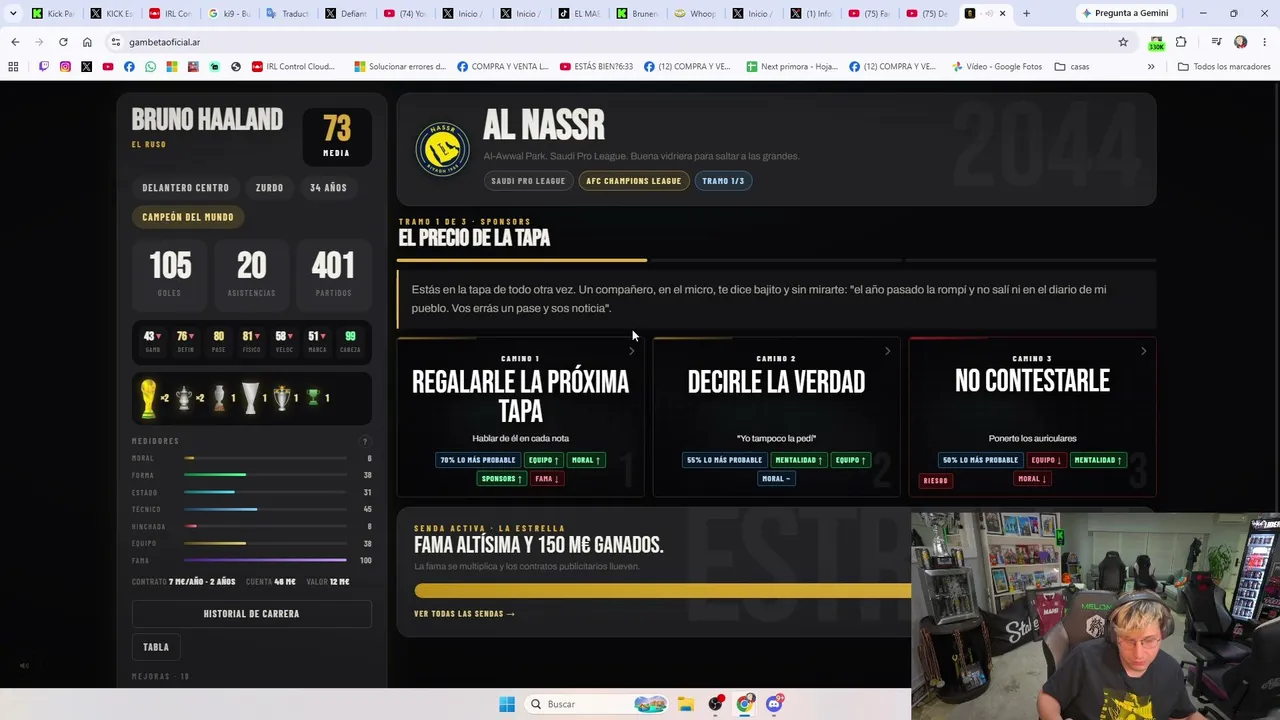Open the Medidores help question mark
The width and height of the screenshot is (1280, 720).
coord(365,441)
